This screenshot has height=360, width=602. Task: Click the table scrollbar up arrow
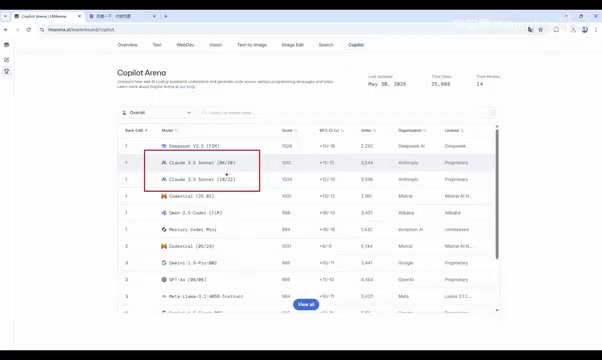[x=497, y=126]
